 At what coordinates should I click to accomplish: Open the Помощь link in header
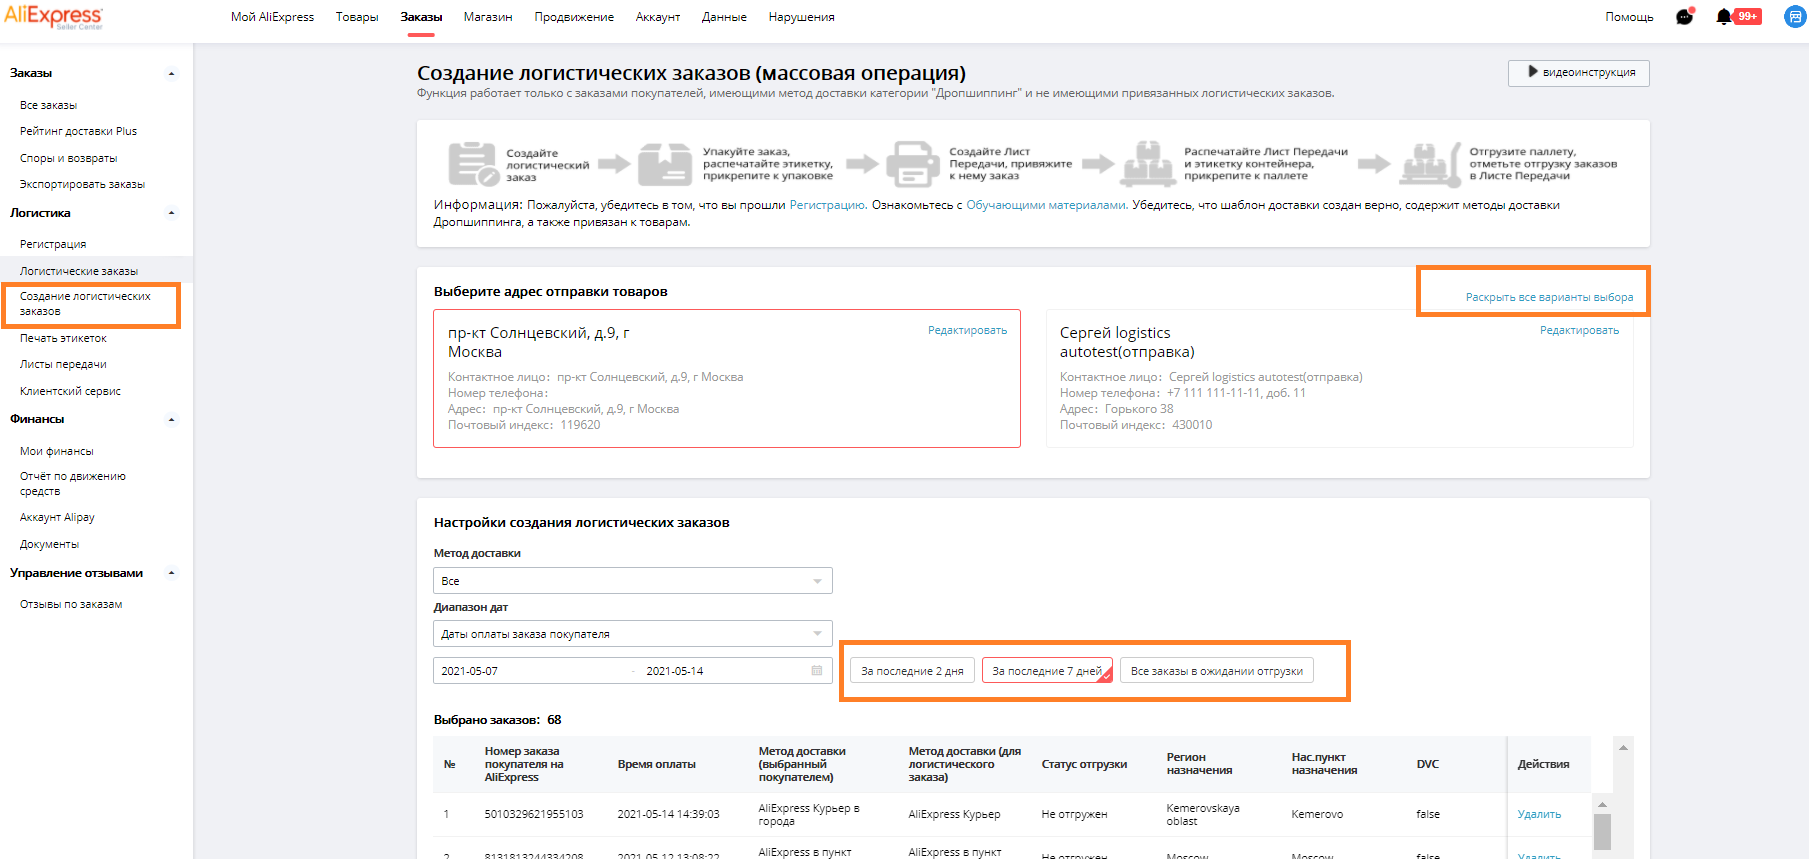[x=1629, y=17]
